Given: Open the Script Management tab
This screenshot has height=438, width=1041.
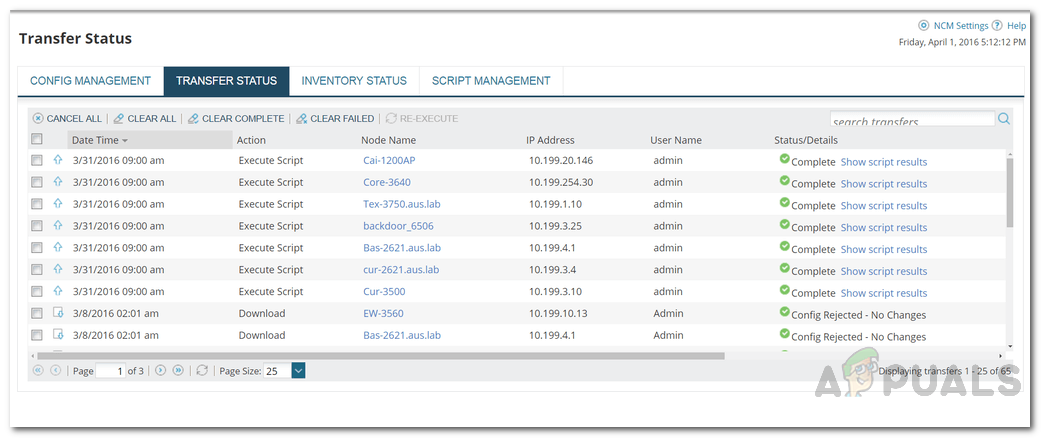Looking at the screenshot, I should (x=491, y=81).
